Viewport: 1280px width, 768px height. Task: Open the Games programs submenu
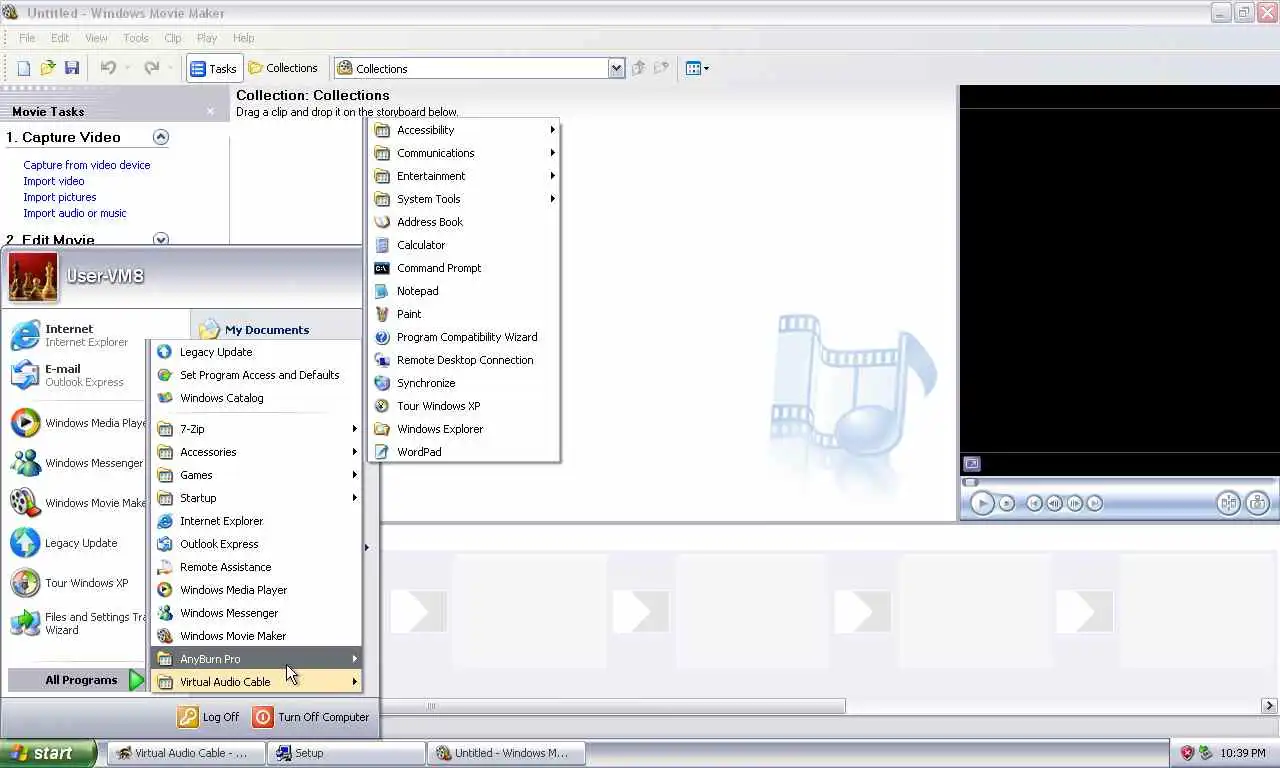pos(257,475)
